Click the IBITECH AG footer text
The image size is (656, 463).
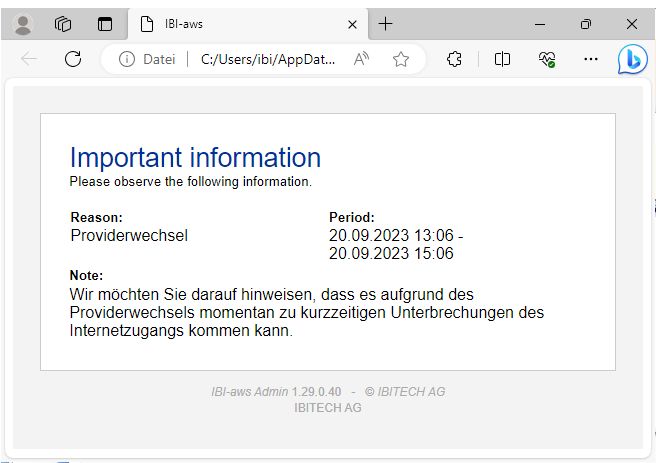point(327,407)
